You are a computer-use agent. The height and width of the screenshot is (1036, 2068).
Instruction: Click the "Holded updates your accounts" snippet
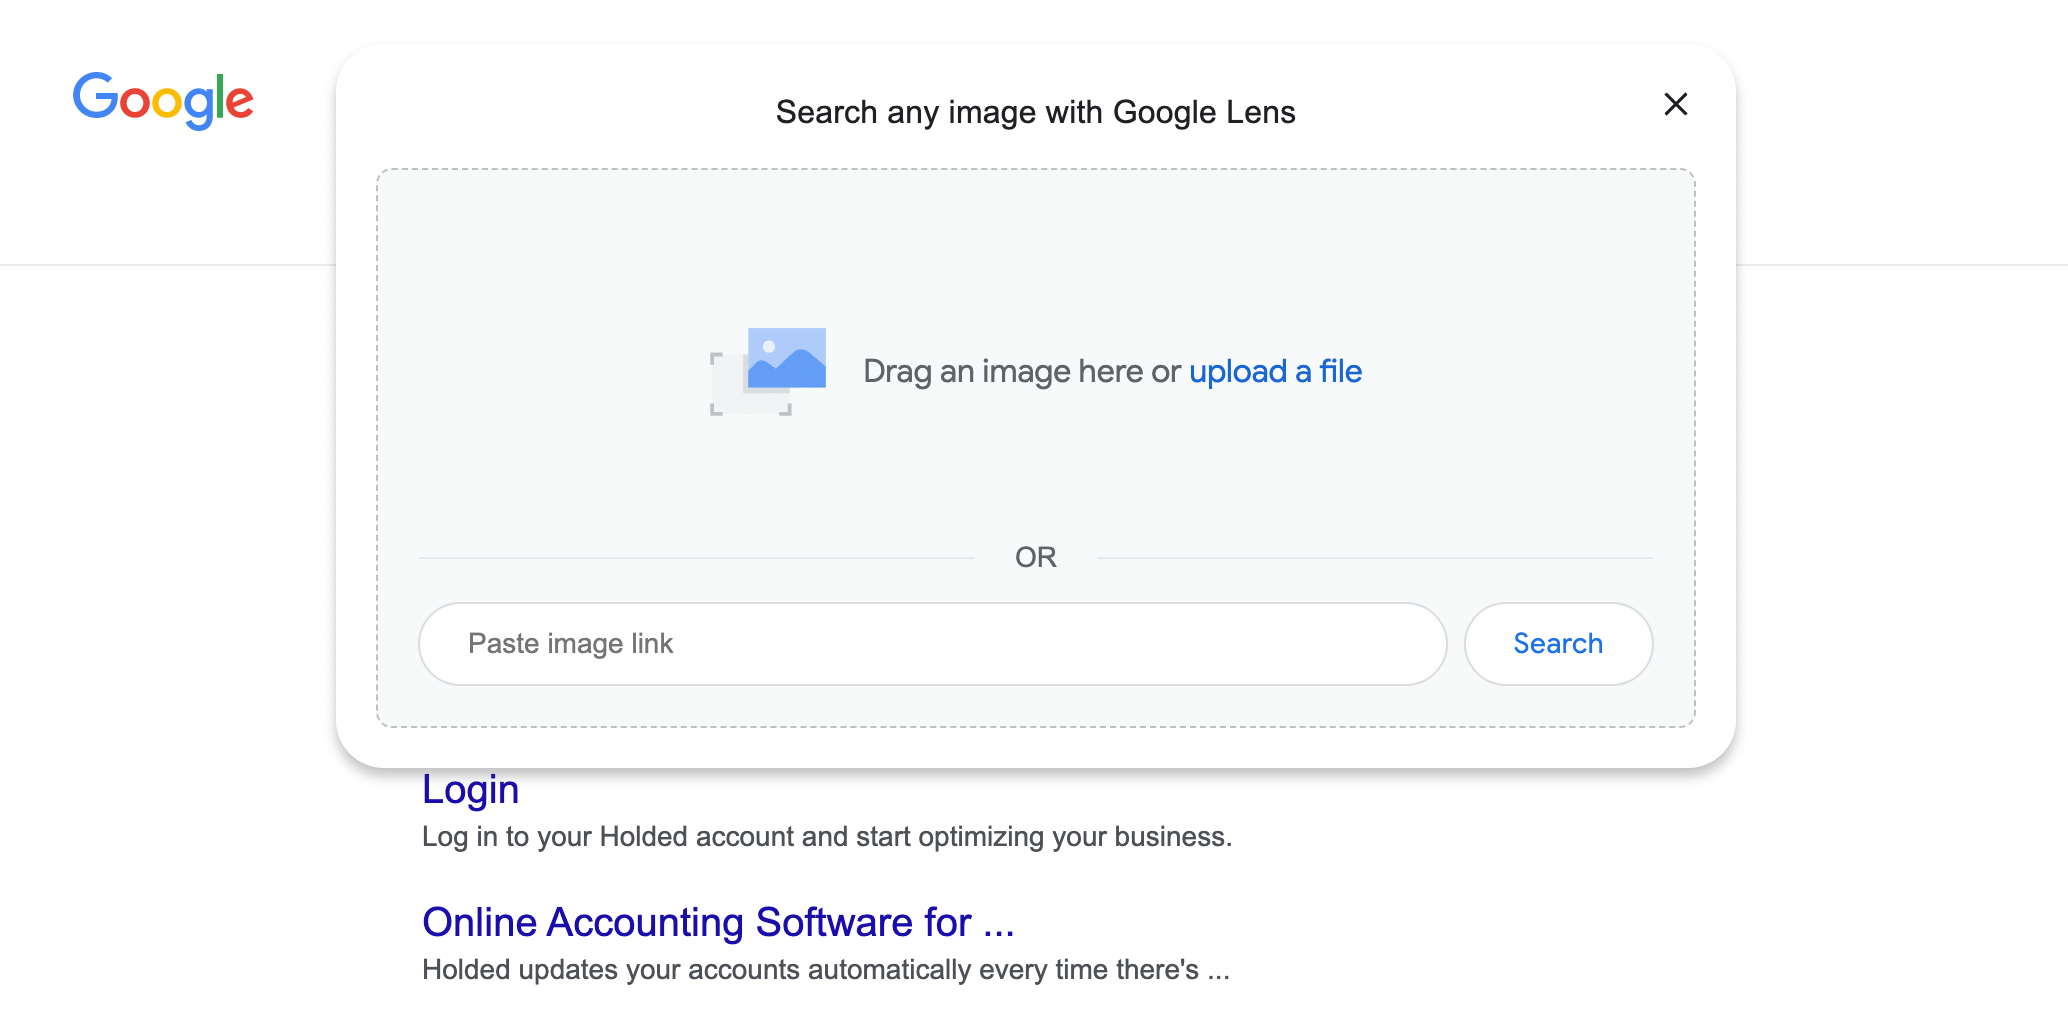point(825,970)
